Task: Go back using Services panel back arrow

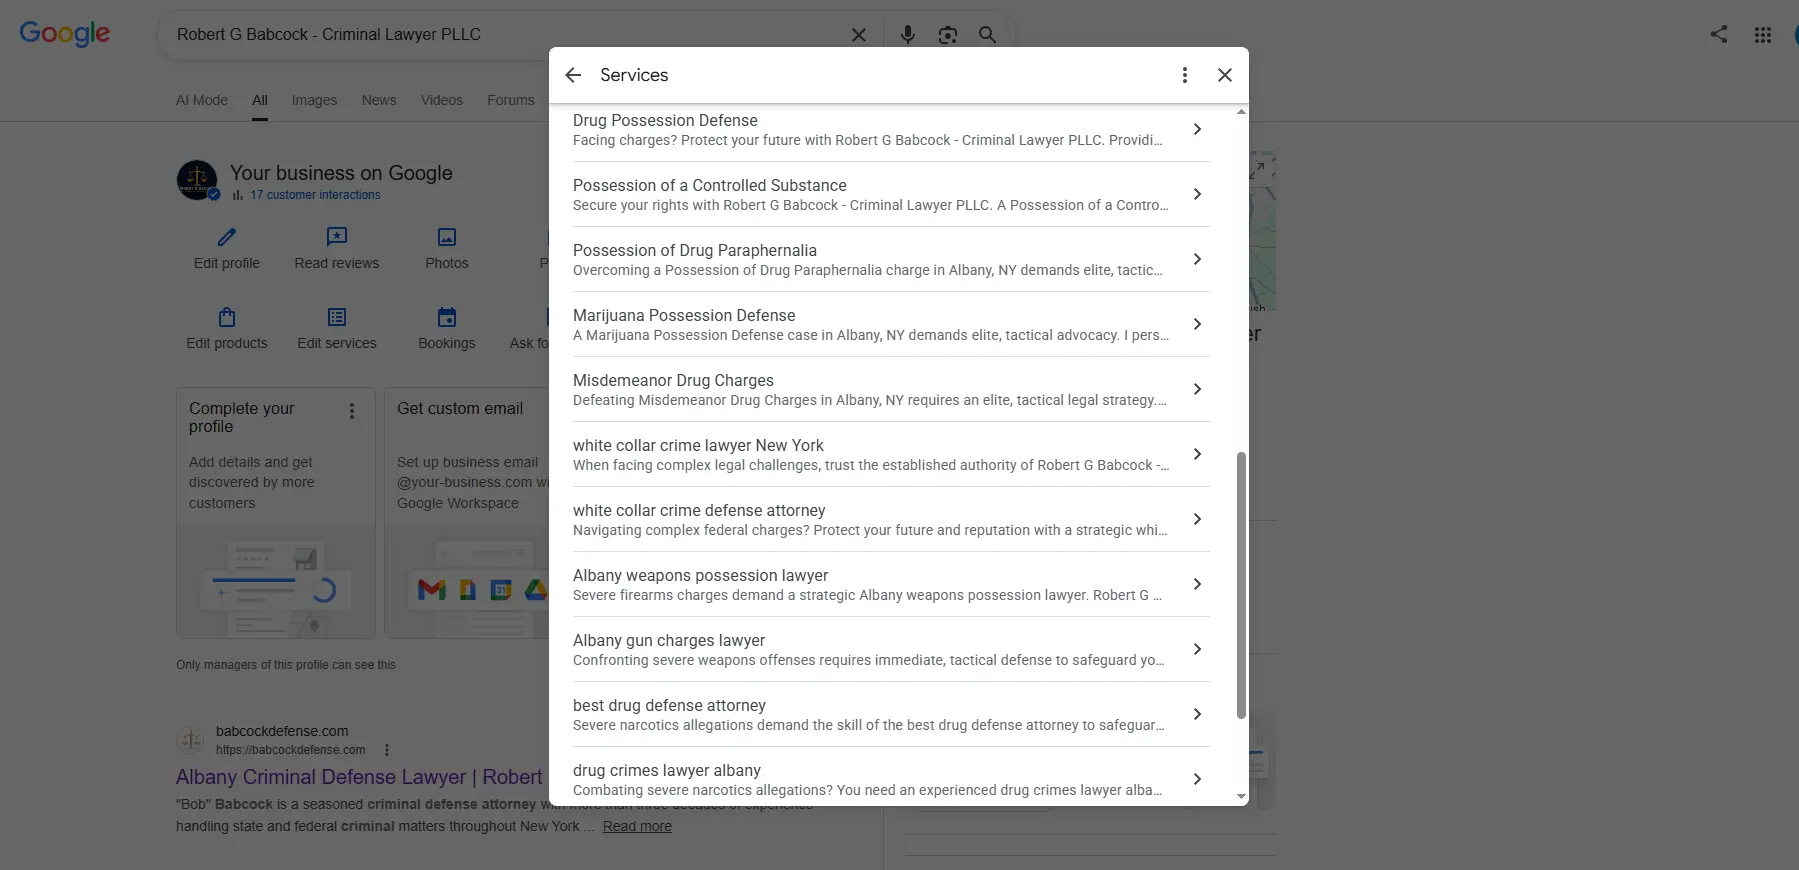Action: (x=573, y=75)
